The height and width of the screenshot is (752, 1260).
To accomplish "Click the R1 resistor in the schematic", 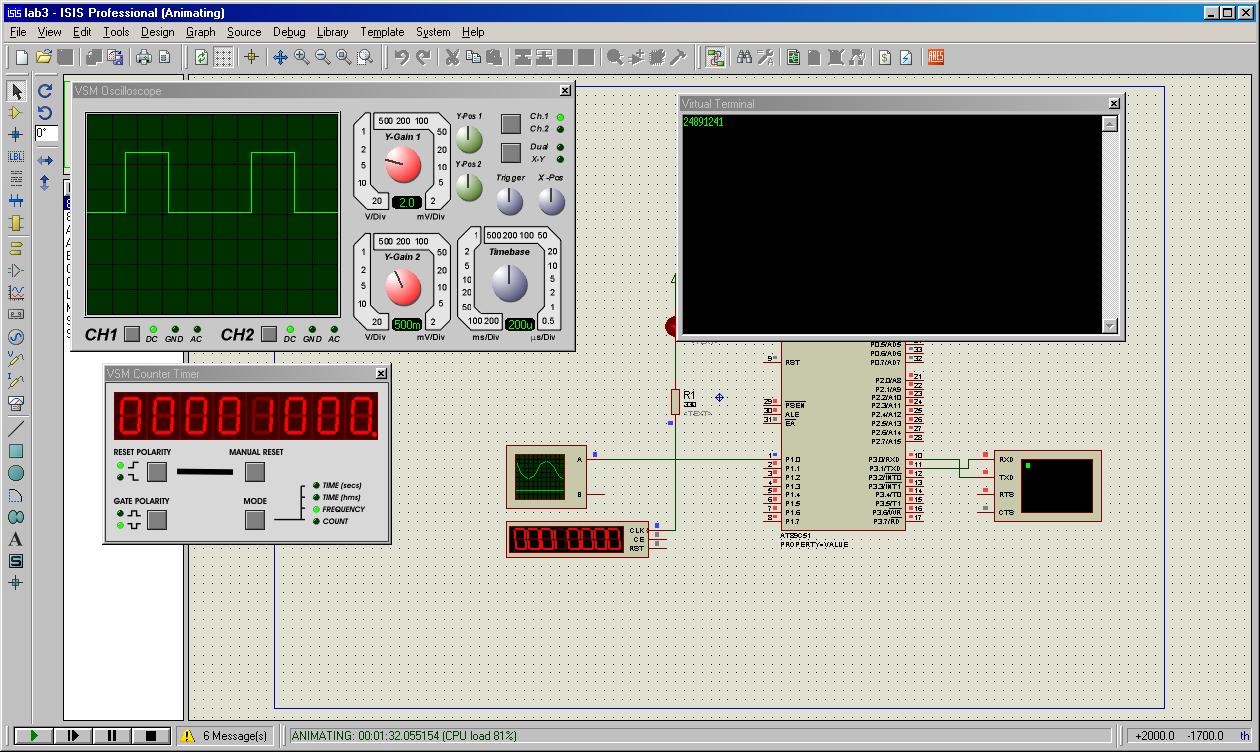I will (675, 401).
